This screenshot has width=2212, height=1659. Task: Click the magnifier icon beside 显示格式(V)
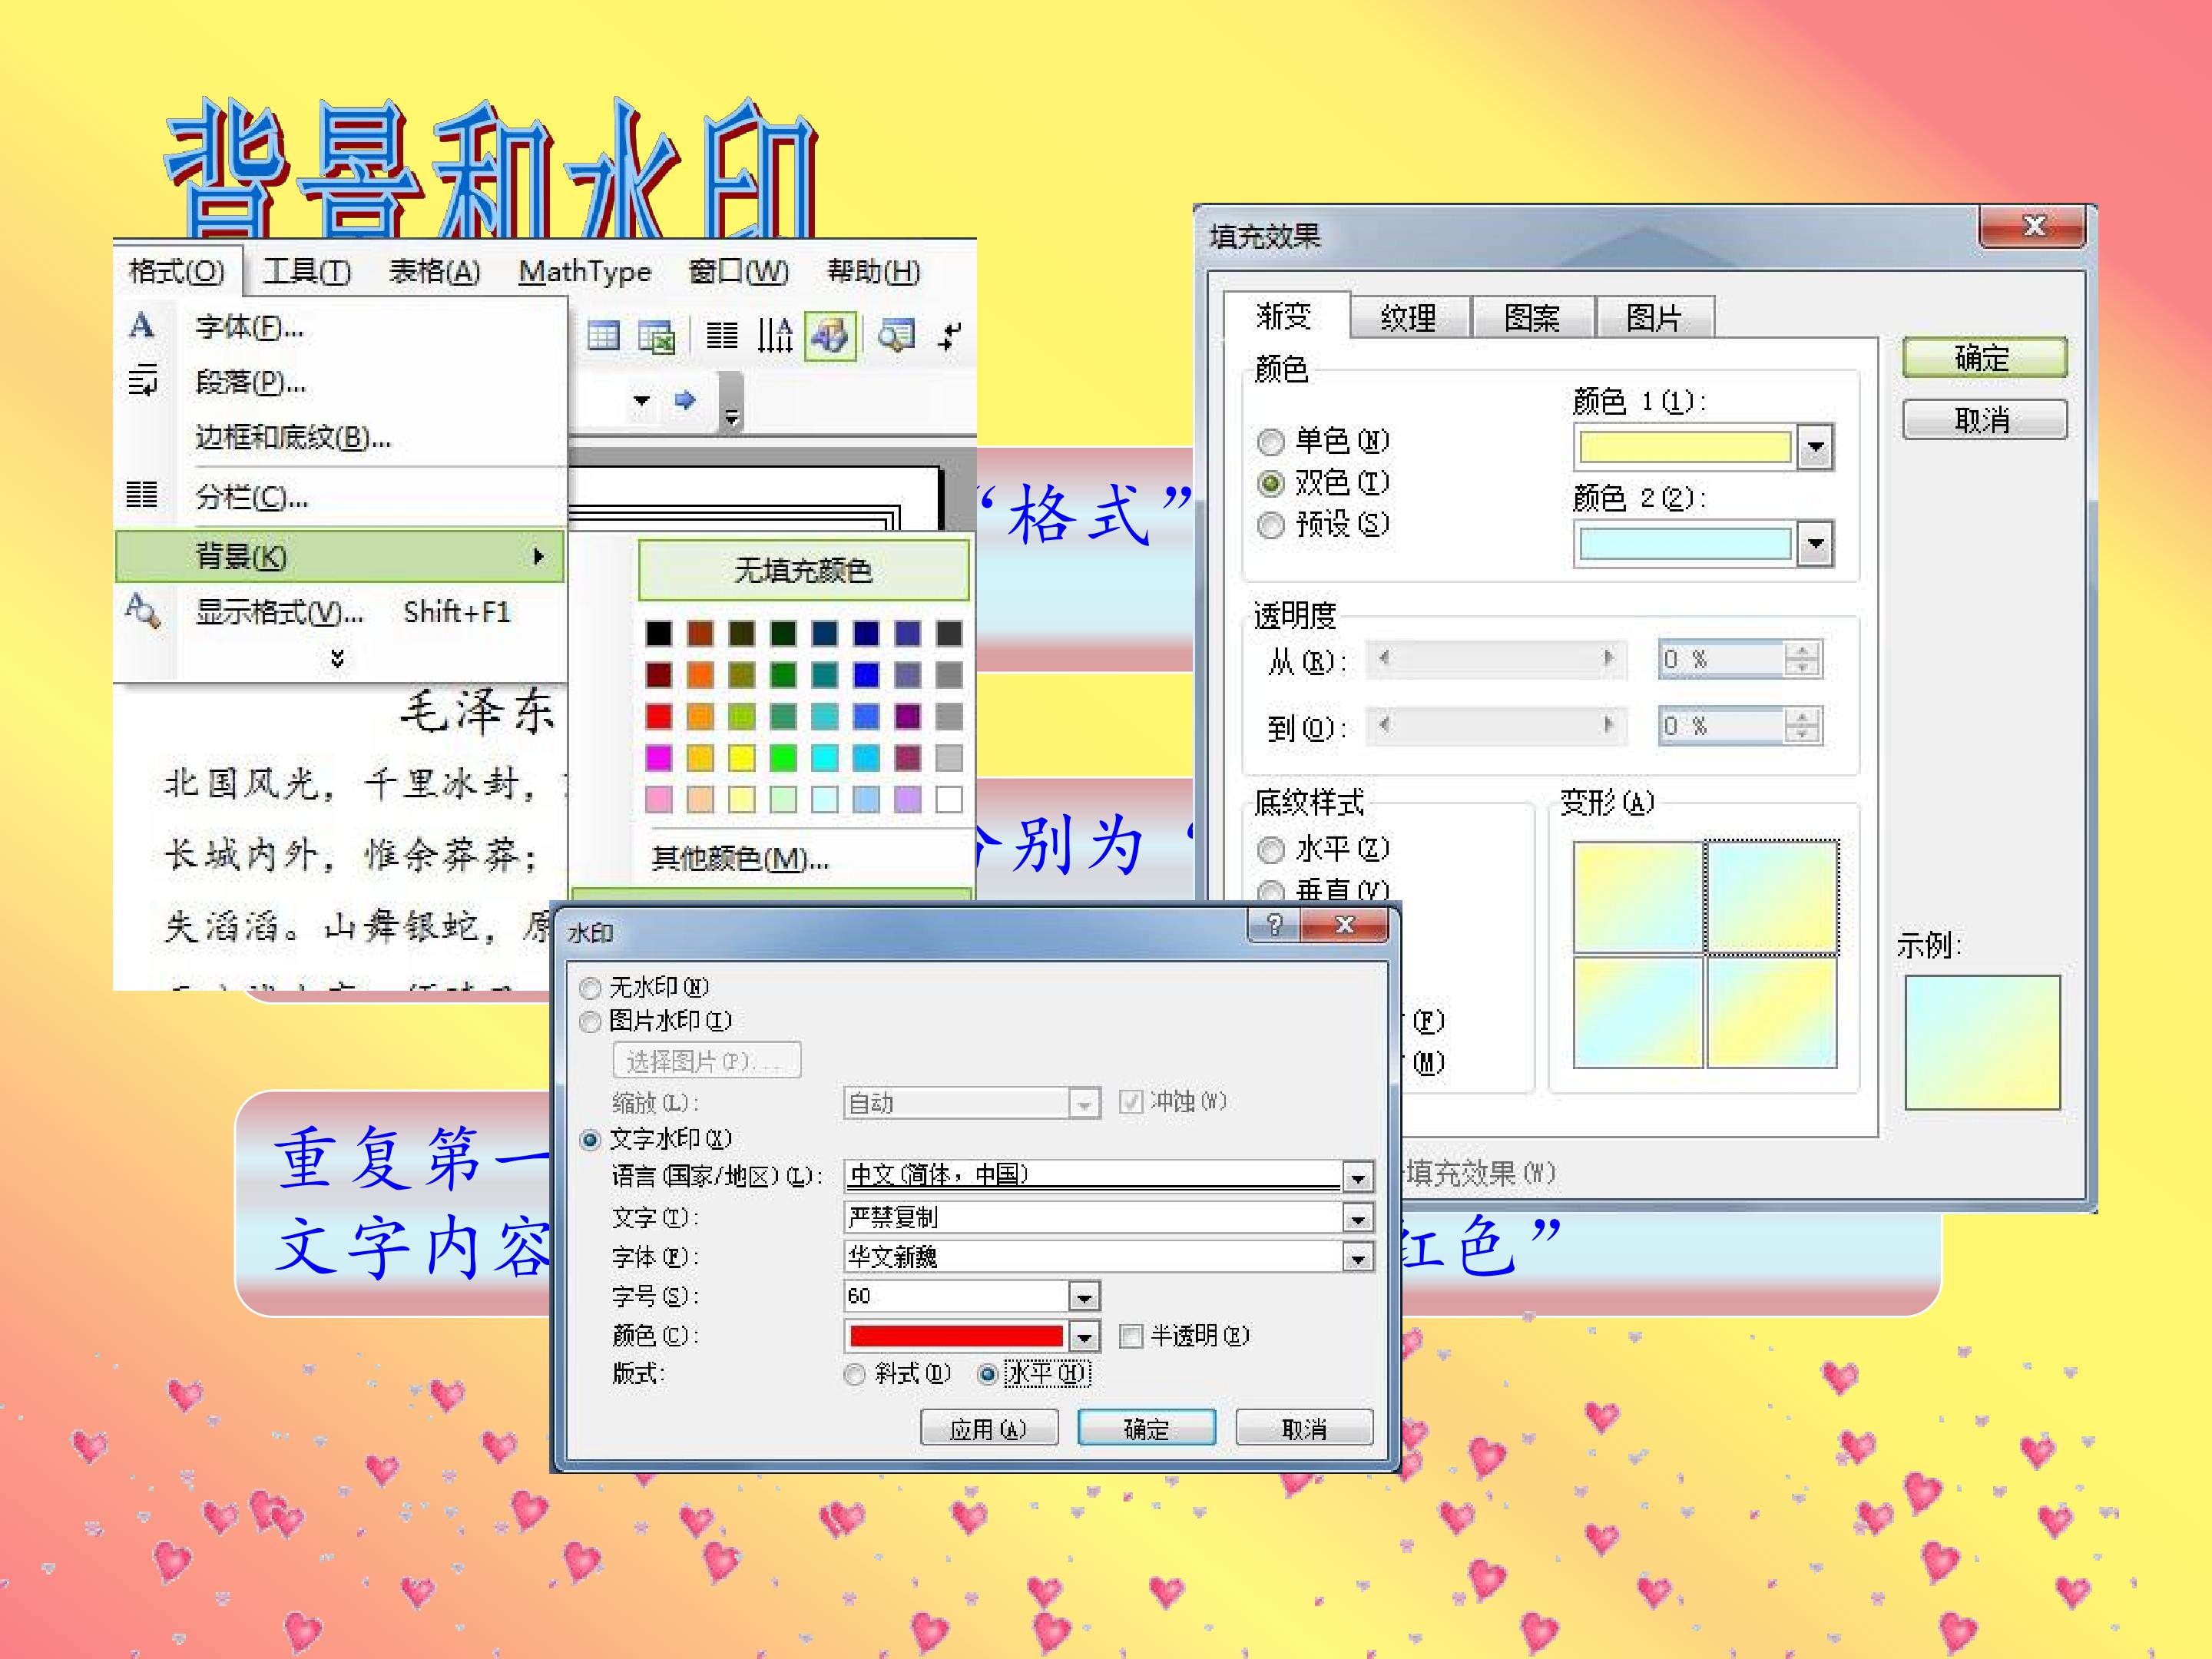142,610
